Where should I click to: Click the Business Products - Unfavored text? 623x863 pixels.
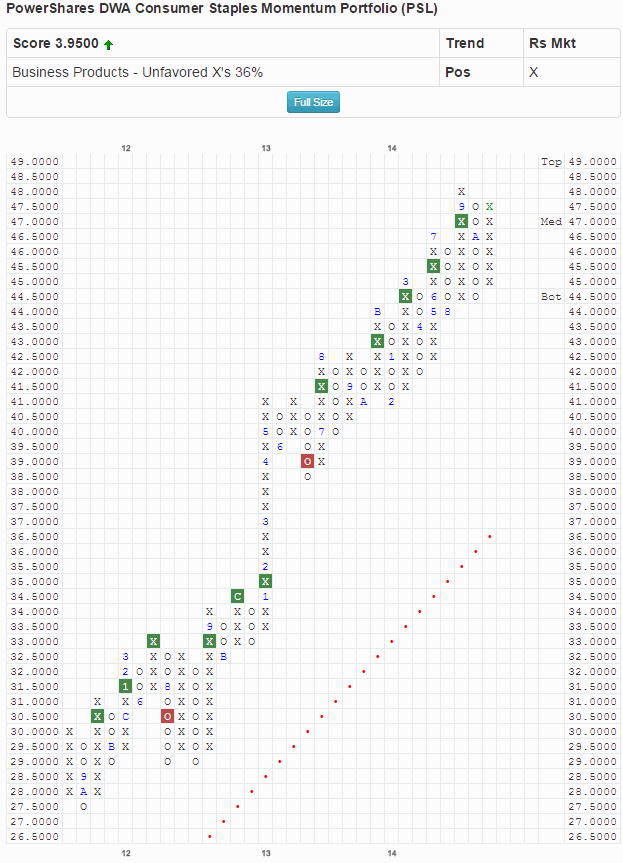click(137, 72)
